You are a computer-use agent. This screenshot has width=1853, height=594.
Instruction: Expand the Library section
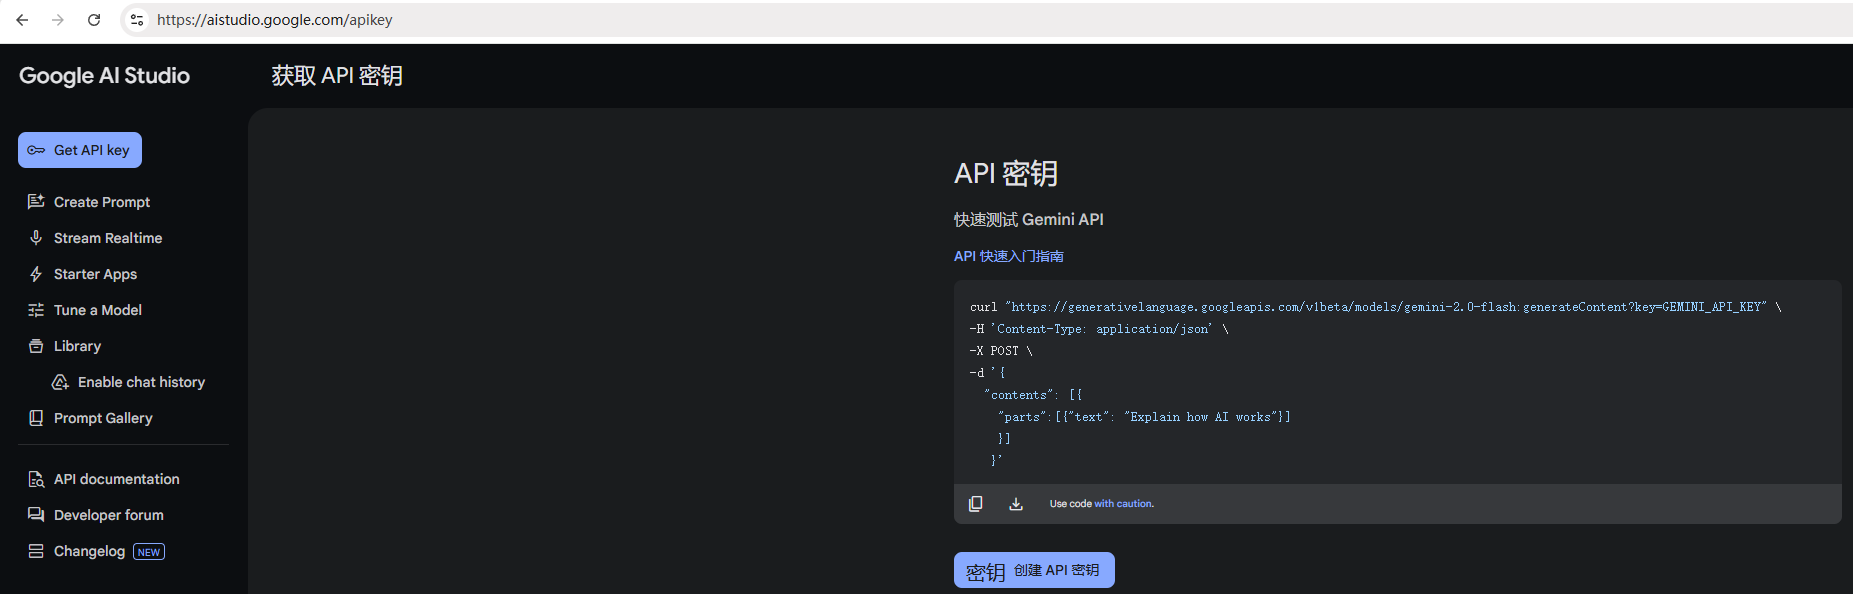click(x=77, y=346)
